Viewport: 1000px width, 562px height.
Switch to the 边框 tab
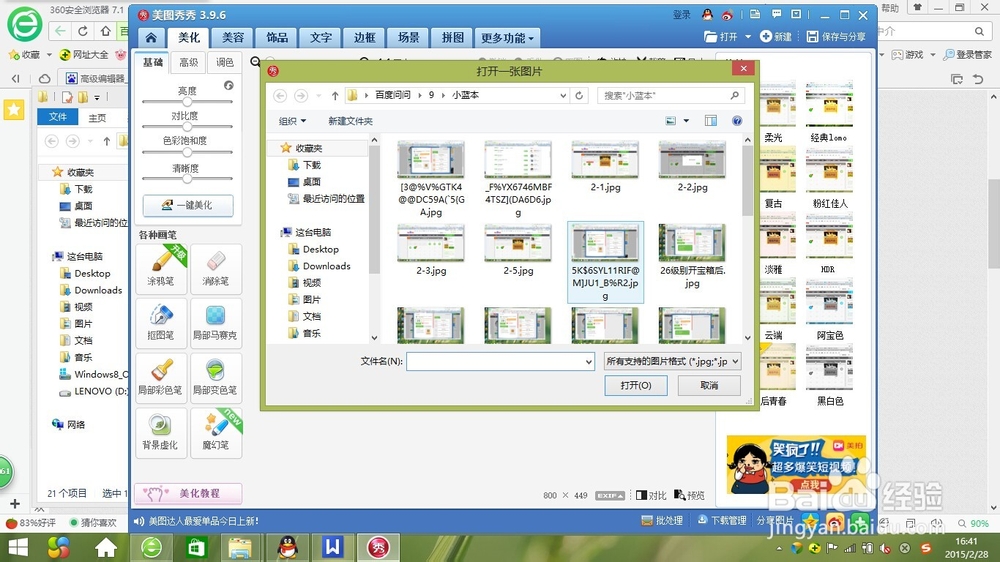coord(364,38)
